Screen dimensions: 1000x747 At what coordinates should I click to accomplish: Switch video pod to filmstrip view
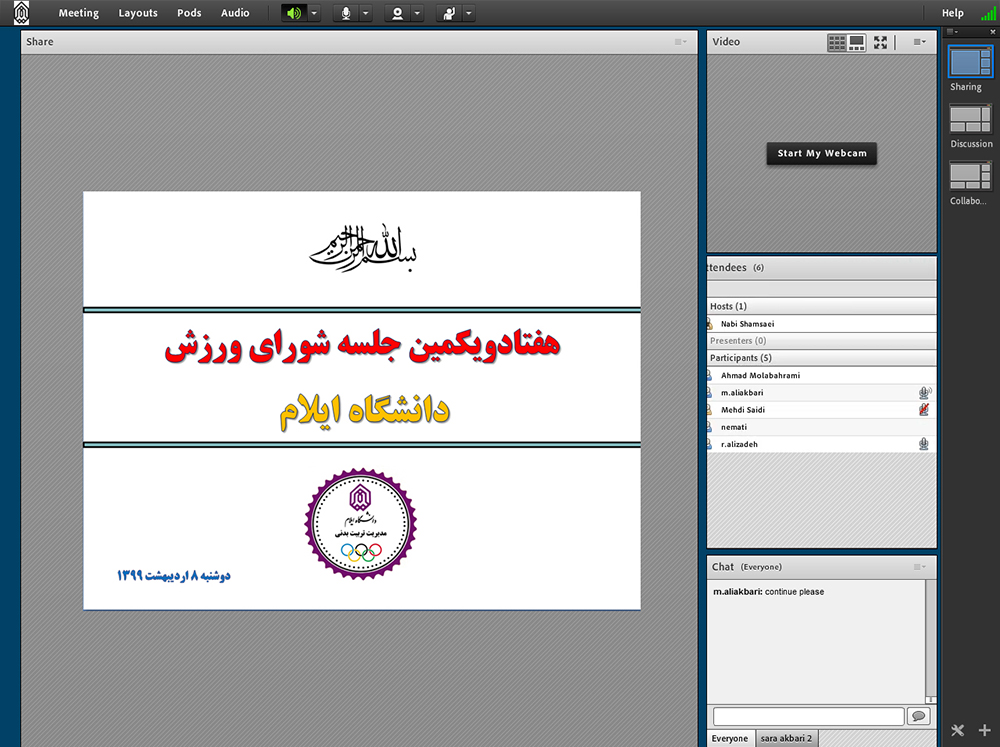(x=857, y=42)
